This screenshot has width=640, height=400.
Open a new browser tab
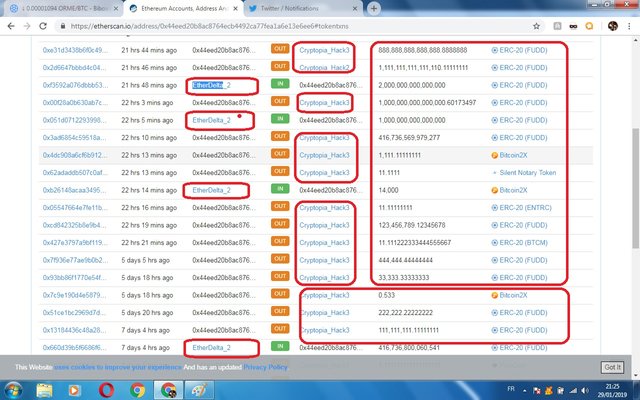coord(373,9)
